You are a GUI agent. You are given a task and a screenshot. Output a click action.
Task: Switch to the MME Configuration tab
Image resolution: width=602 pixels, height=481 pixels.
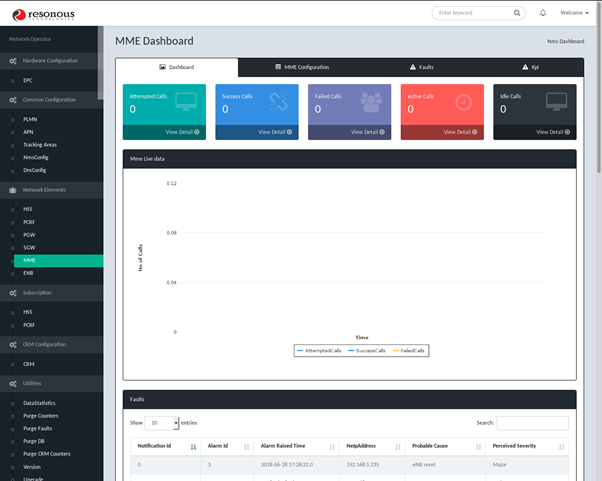[301, 67]
